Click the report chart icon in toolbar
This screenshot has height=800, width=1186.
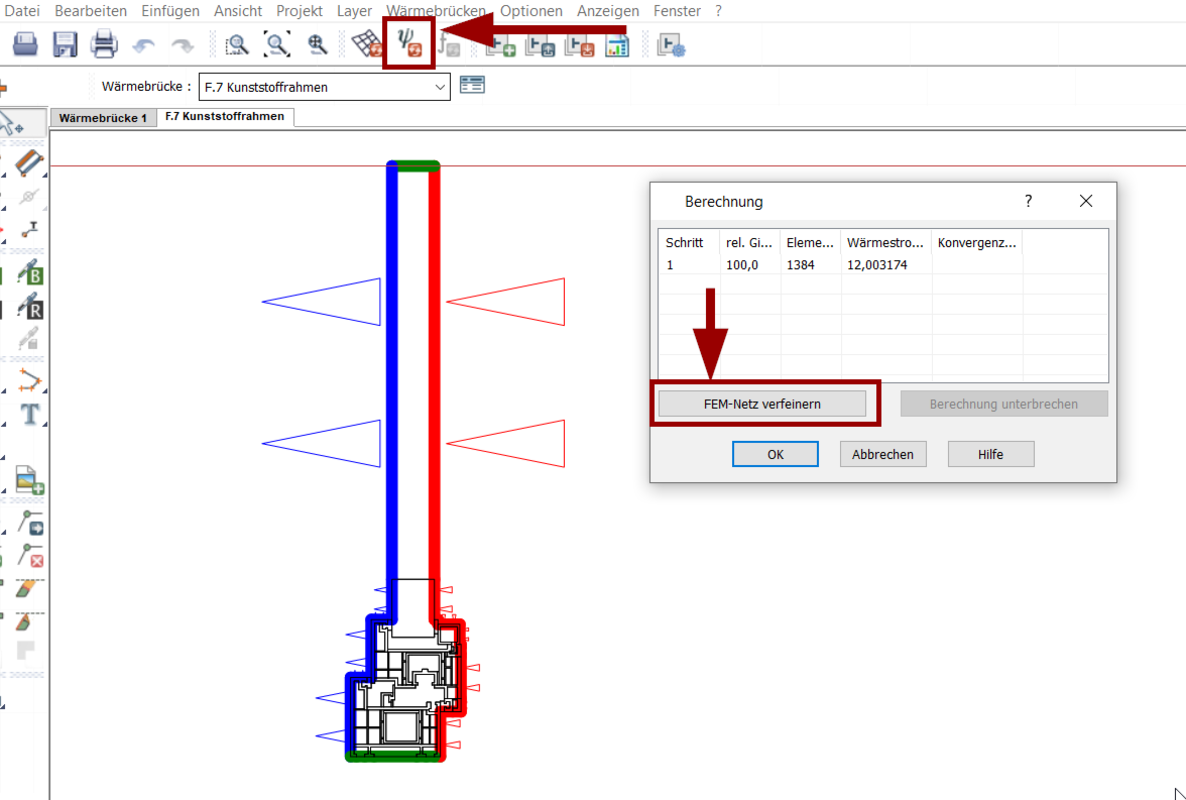[x=617, y=45]
